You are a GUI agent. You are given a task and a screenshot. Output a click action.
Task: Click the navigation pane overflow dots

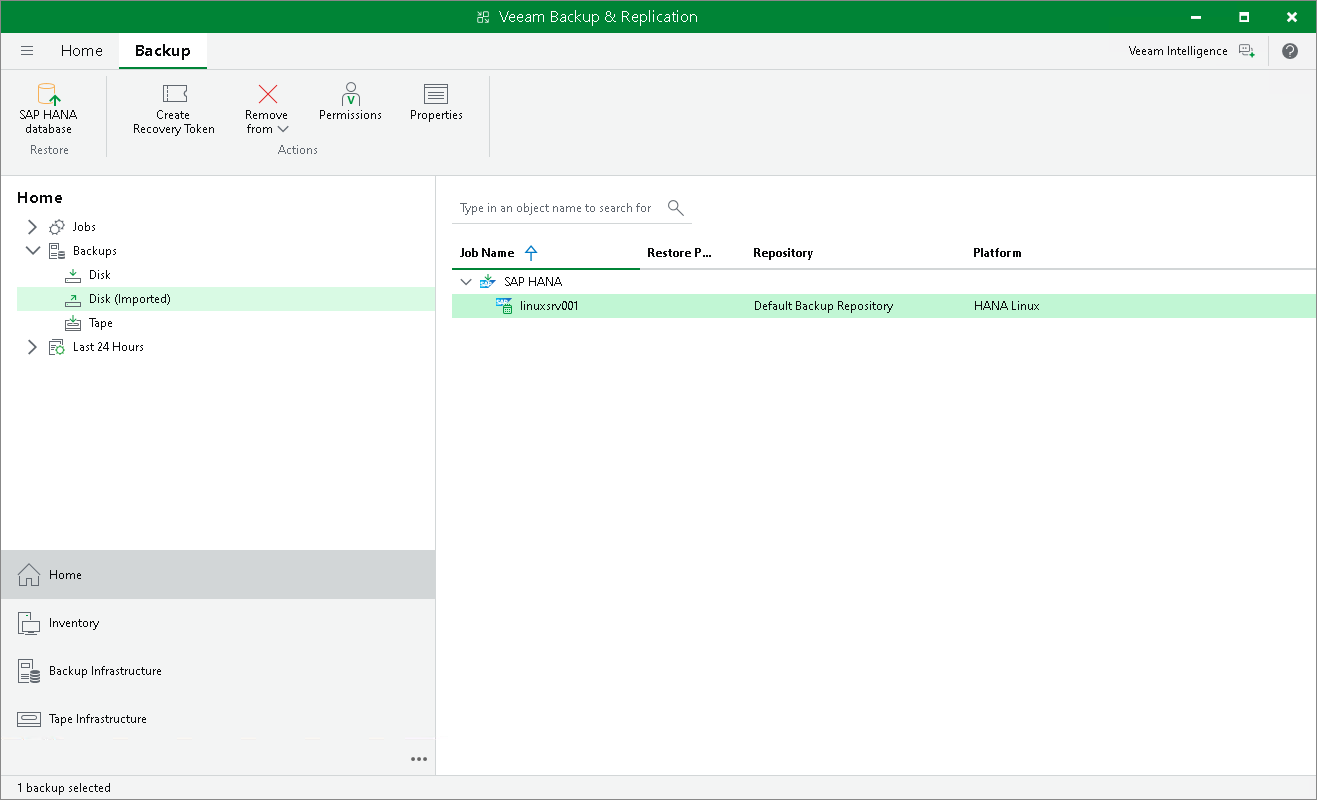click(419, 759)
